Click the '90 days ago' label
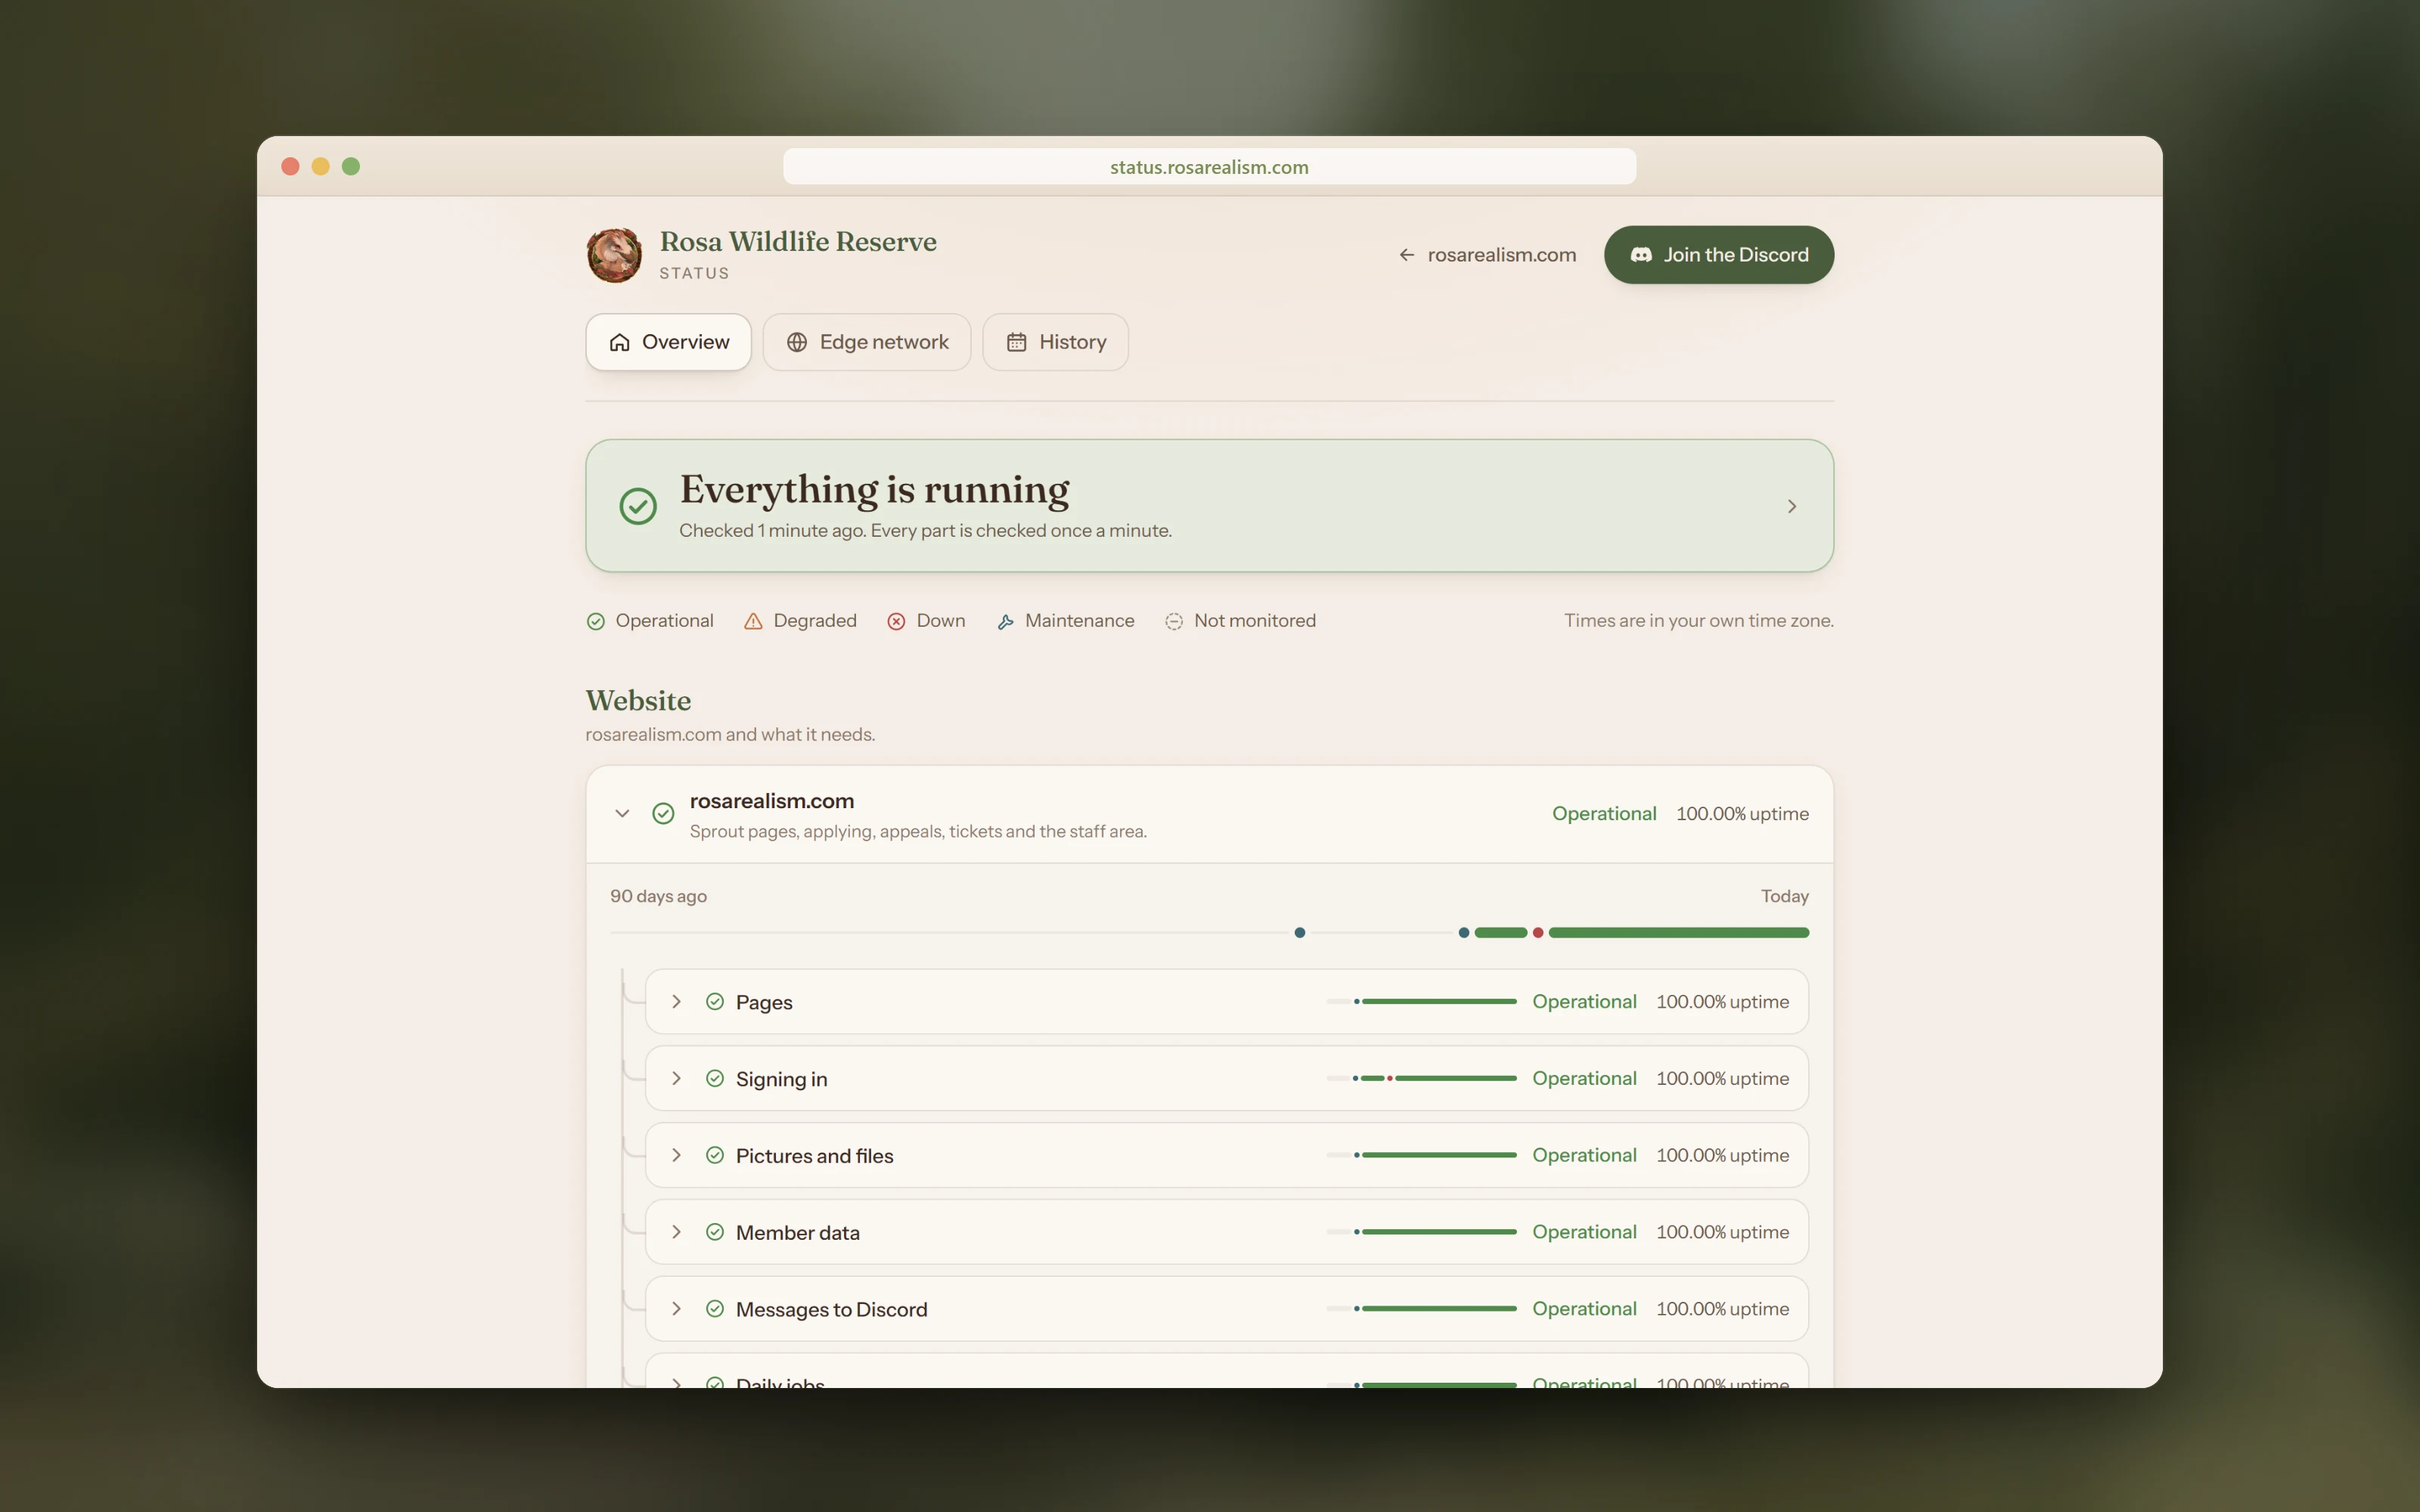2420x1512 pixels. tap(658, 896)
